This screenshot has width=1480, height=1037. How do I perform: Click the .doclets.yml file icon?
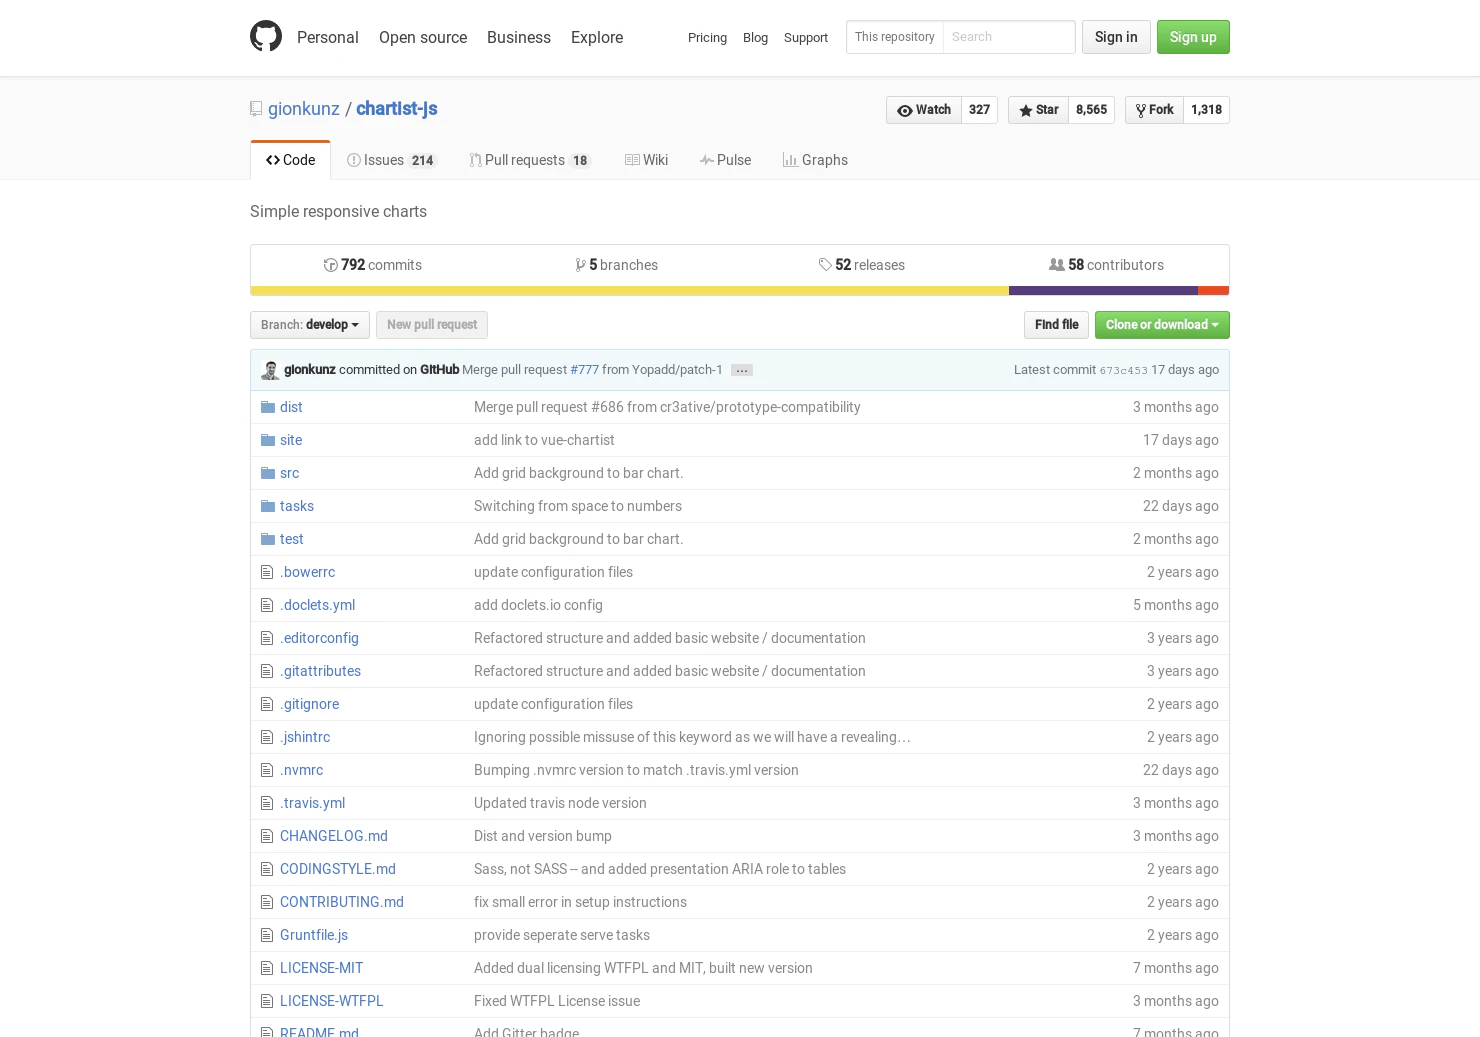pyautogui.click(x=267, y=605)
